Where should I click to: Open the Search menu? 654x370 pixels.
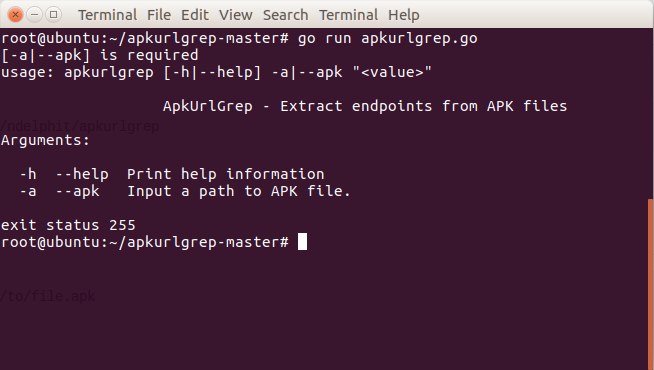(285, 15)
